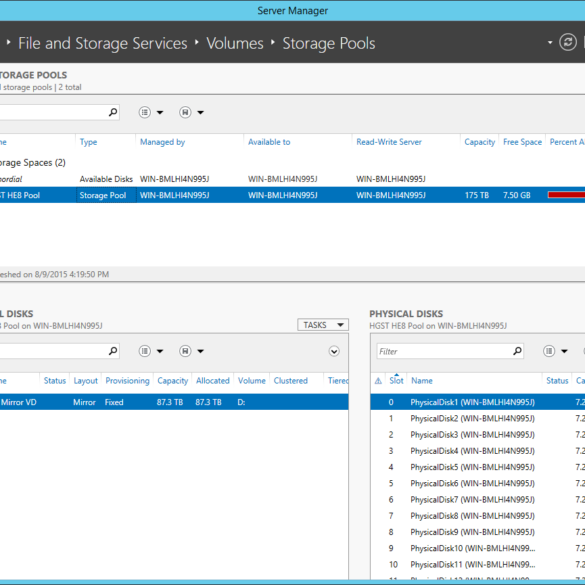Expand dropdown arrow beside Physical Disks list options
585x585 pixels.
pyautogui.click(x=564, y=351)
